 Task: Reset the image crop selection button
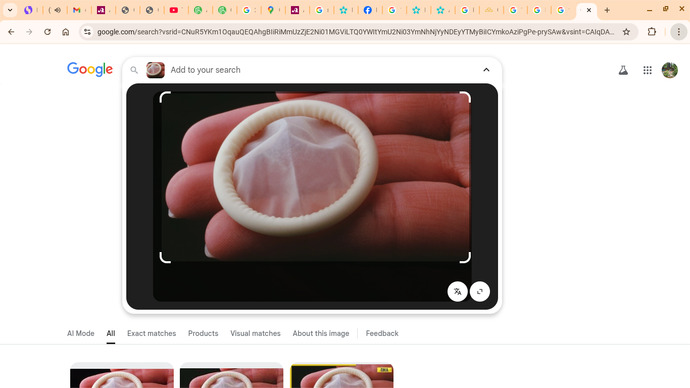point(480,291)
